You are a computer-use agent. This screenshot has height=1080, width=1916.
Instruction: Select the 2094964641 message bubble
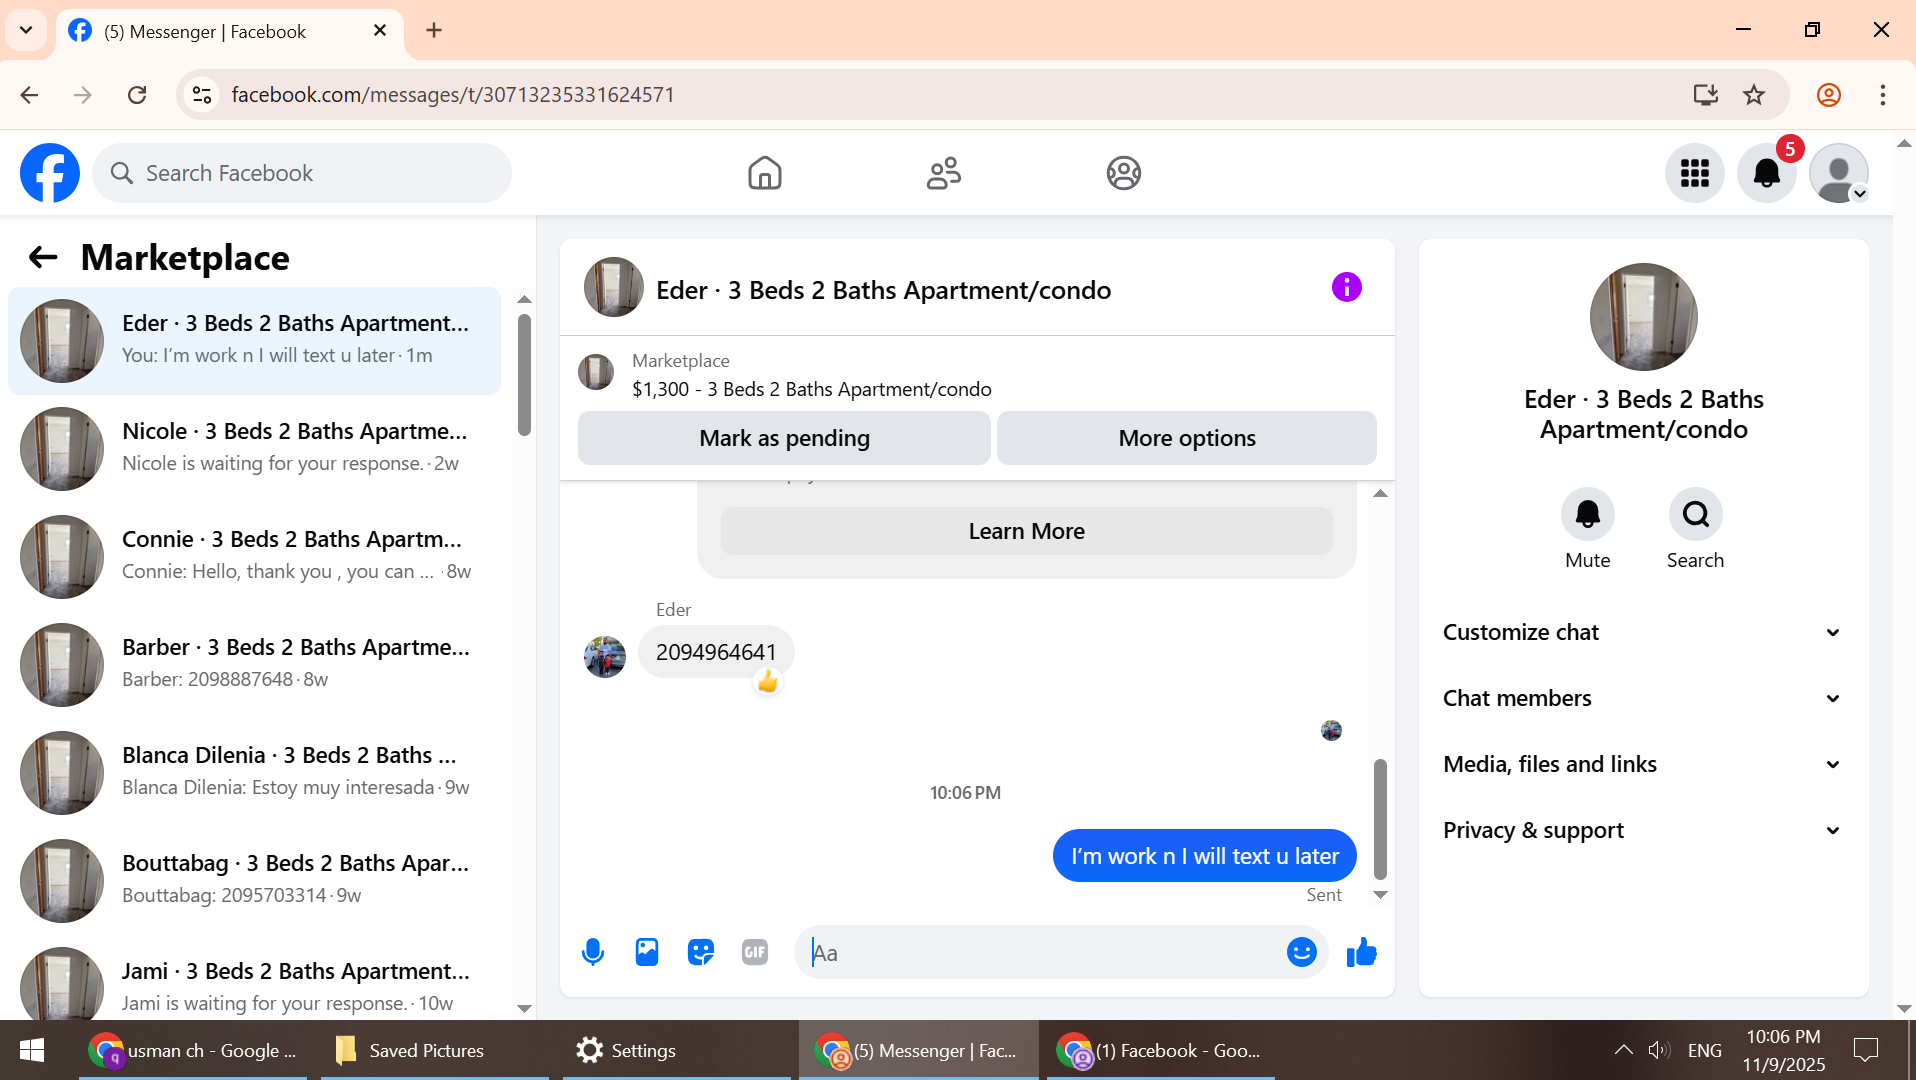coord(716,652)
